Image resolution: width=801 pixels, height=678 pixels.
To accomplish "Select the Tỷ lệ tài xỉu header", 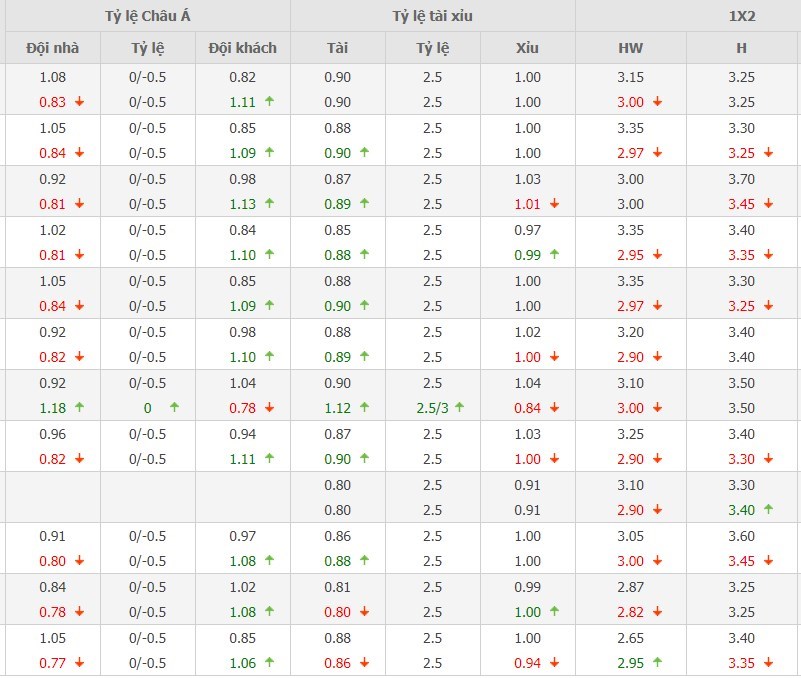I will (432, 16).
